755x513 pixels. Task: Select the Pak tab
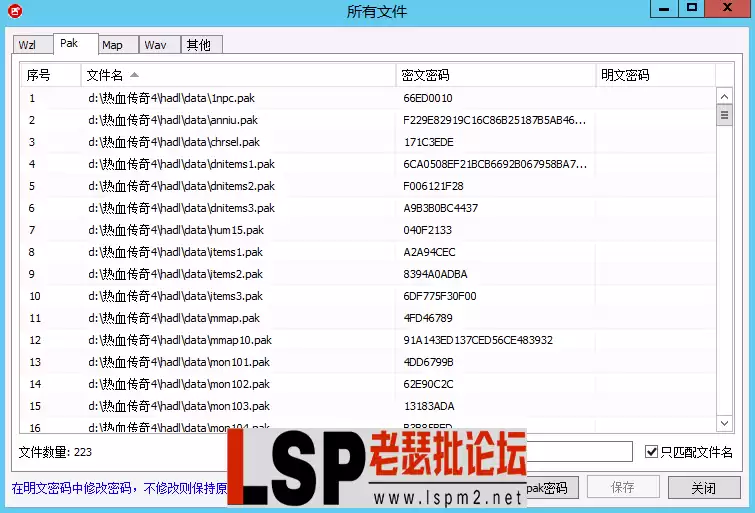(76, 43)
